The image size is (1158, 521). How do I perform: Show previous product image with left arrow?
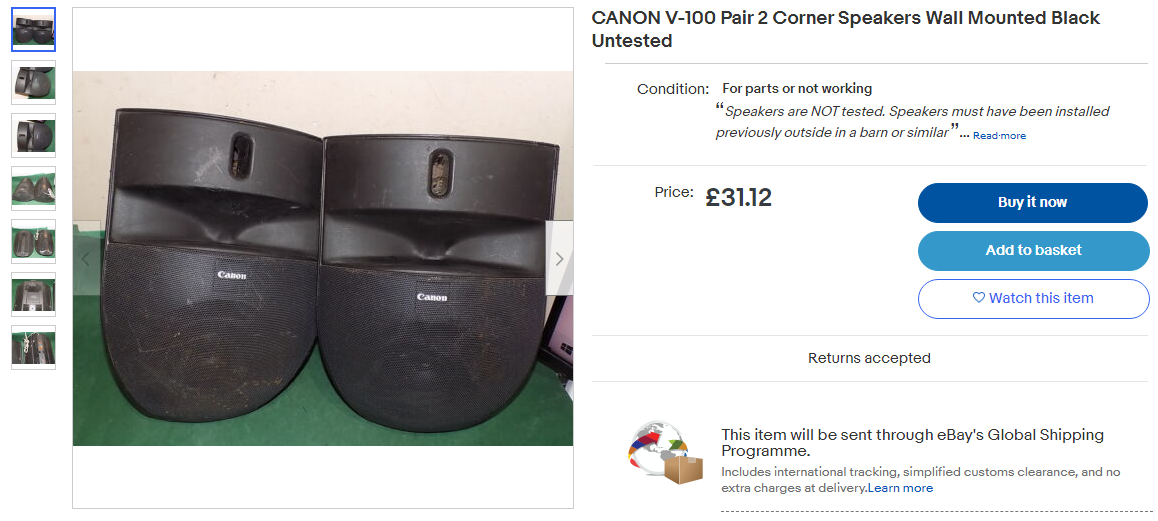pyautogui.click(x=86, y=259)
